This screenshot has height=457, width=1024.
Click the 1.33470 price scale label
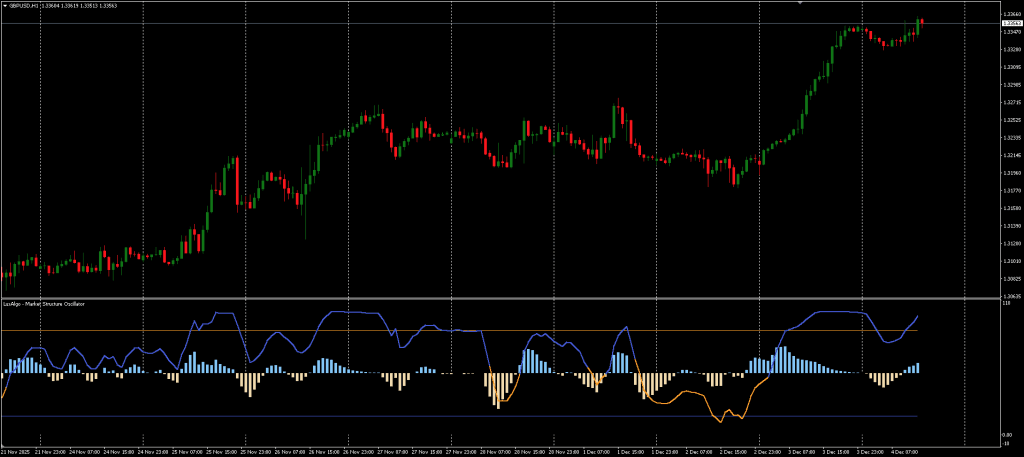coord(1012,31)
